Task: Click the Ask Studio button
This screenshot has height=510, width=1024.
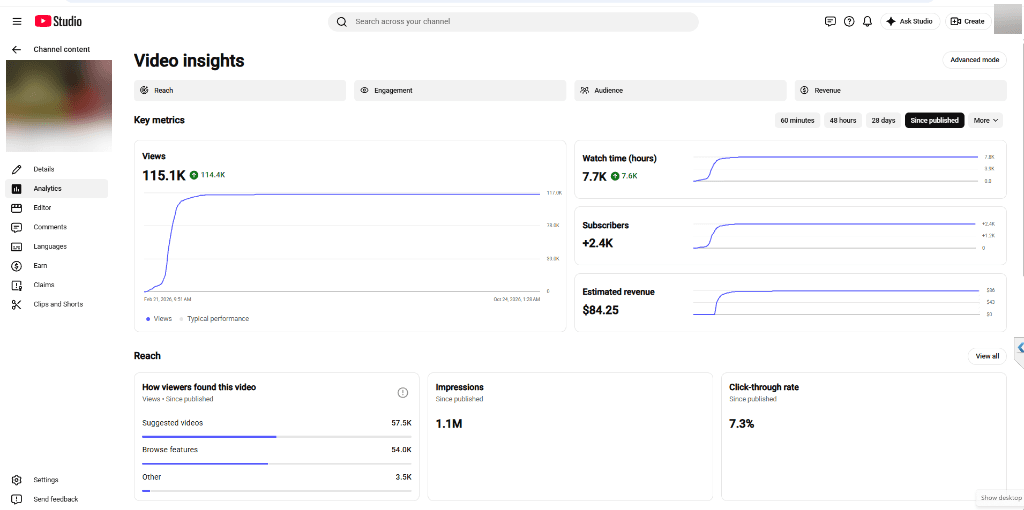Action: pyautogui.click(x=910, y=22)
